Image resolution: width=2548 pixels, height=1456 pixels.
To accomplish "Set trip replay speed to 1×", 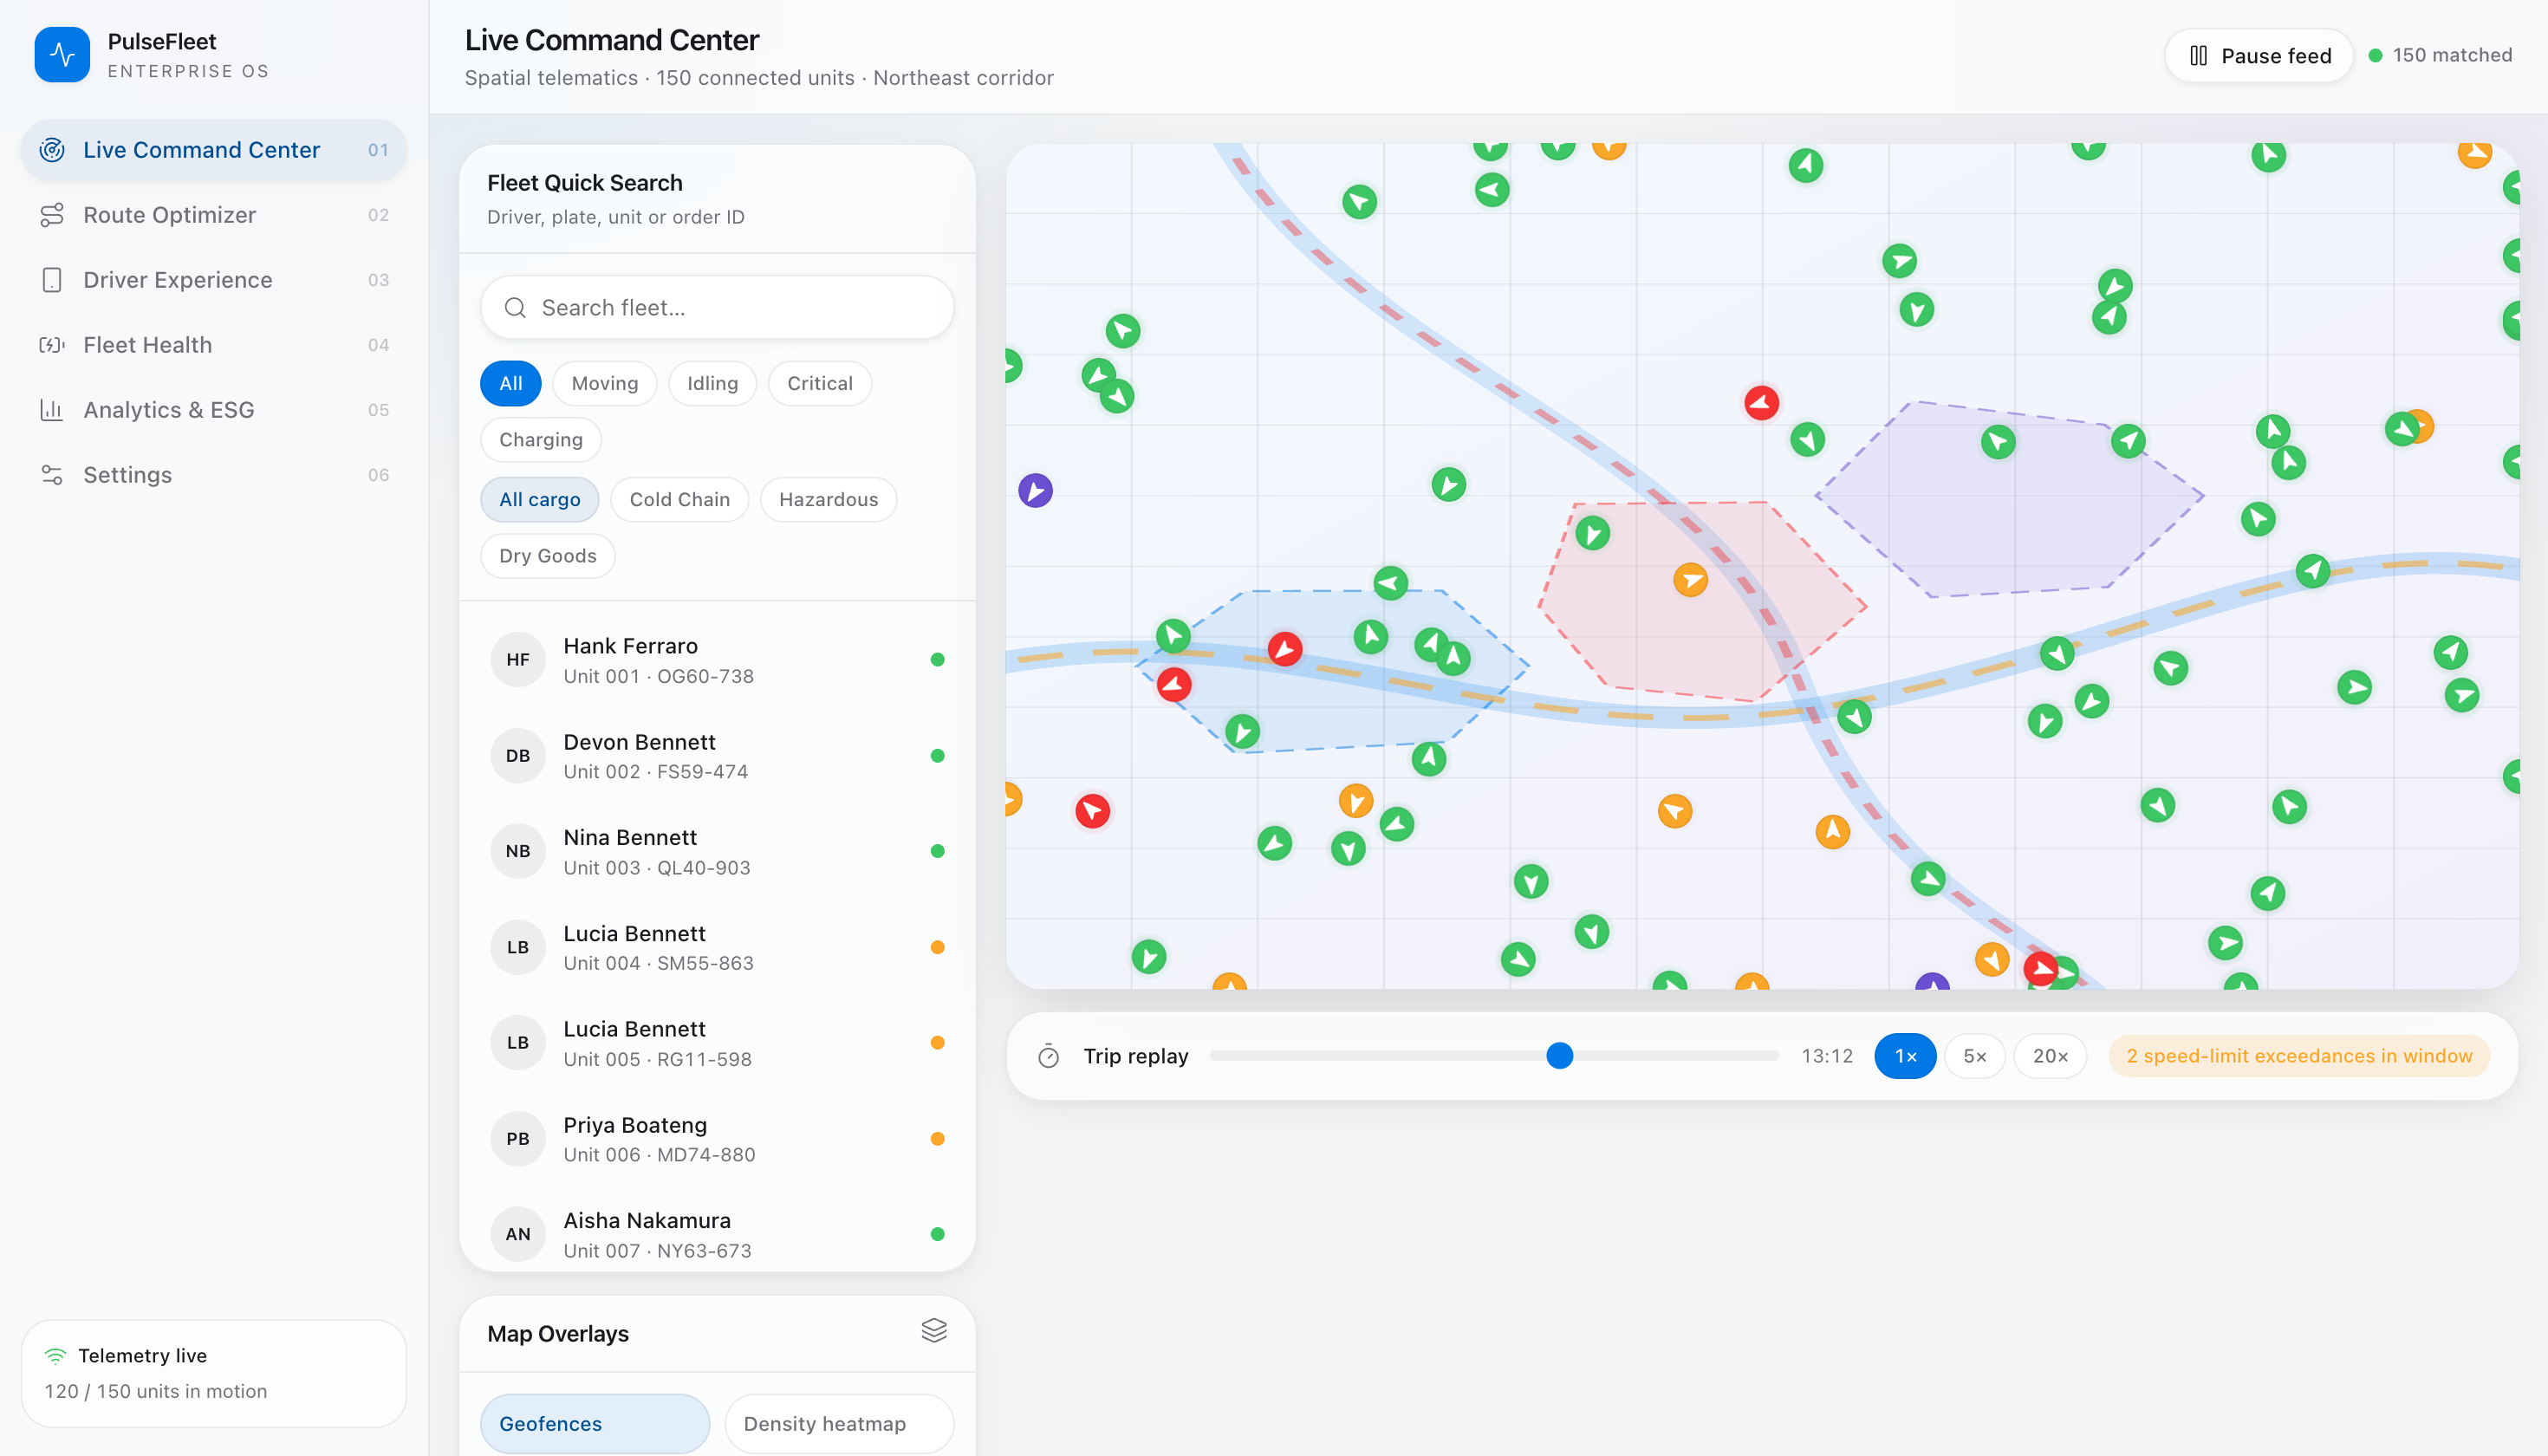I will tap(1905, 1056).
